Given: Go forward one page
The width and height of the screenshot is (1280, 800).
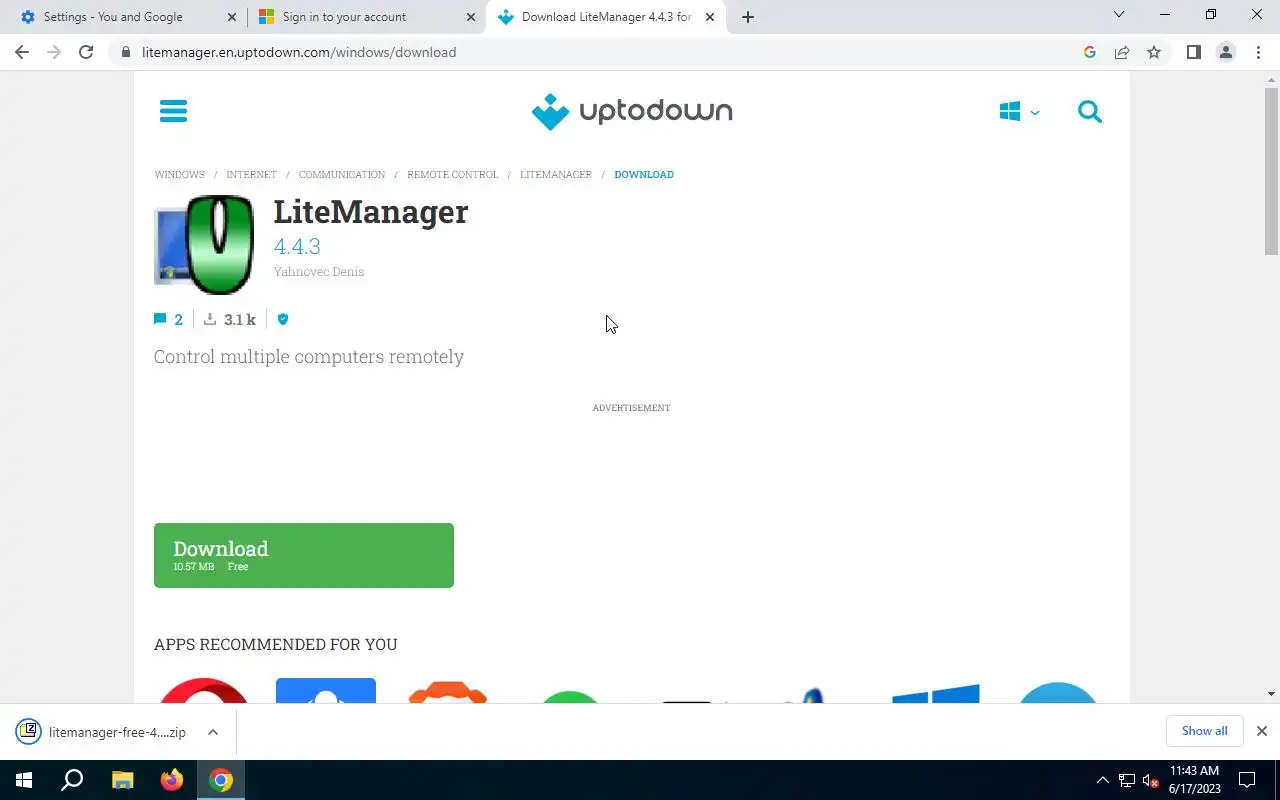Looking at the screenshot, I should pos(54,52).
